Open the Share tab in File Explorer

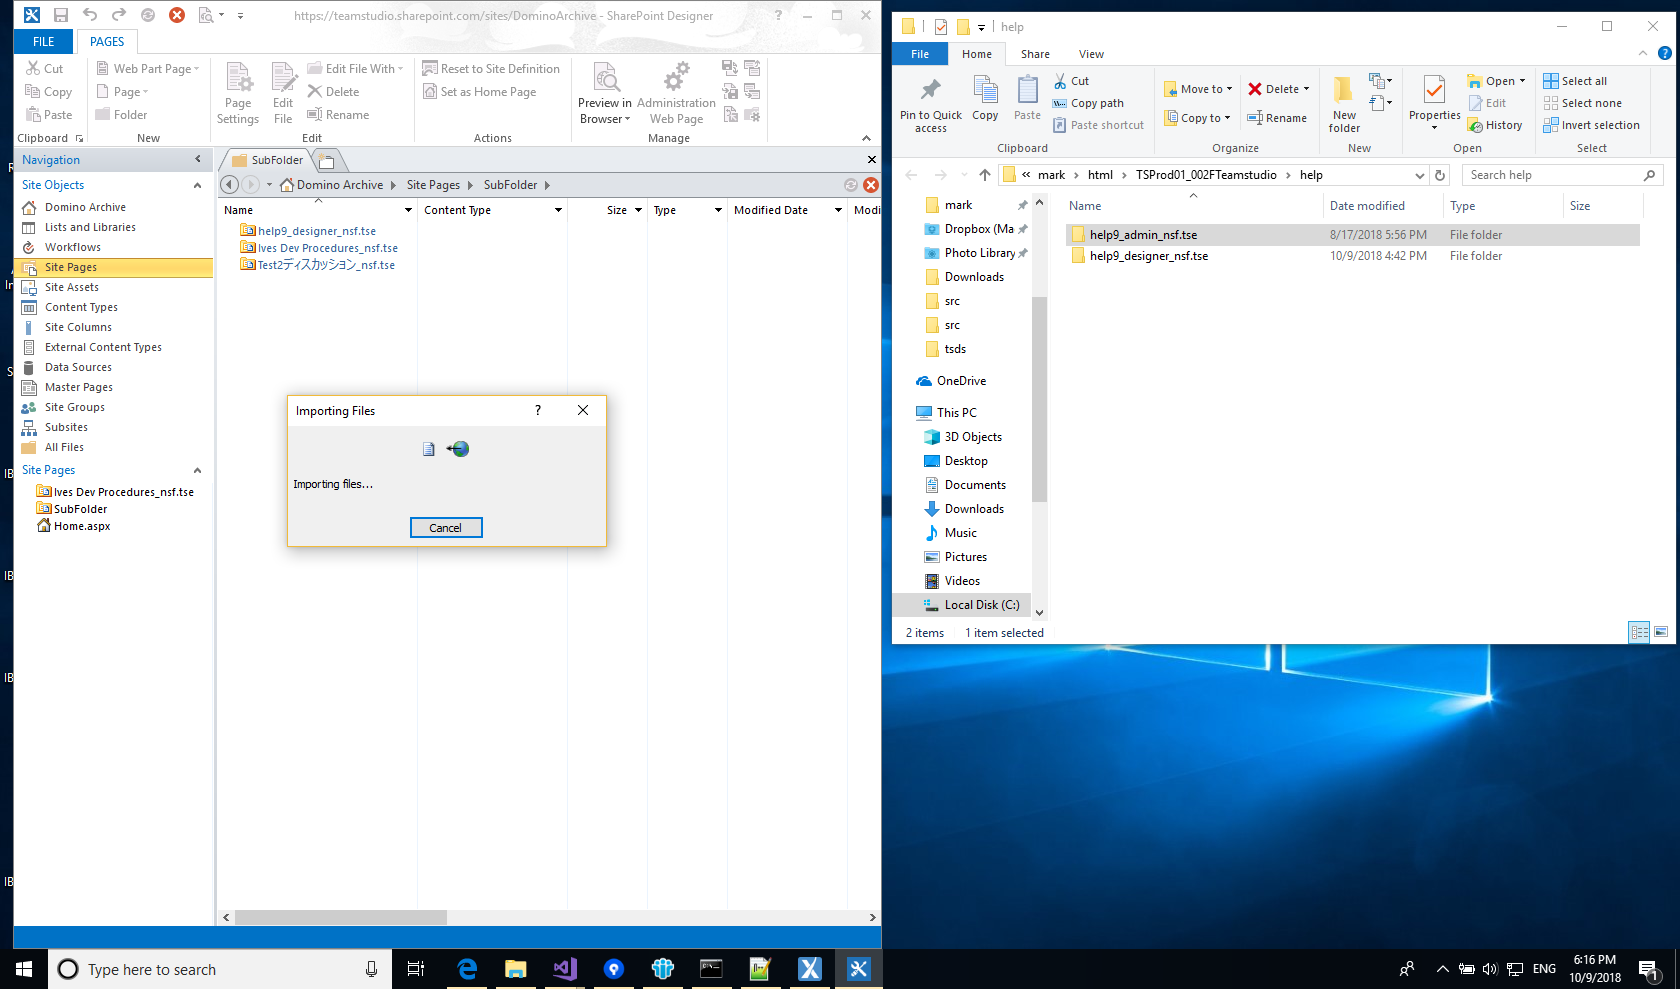(x=1035, y=54)
